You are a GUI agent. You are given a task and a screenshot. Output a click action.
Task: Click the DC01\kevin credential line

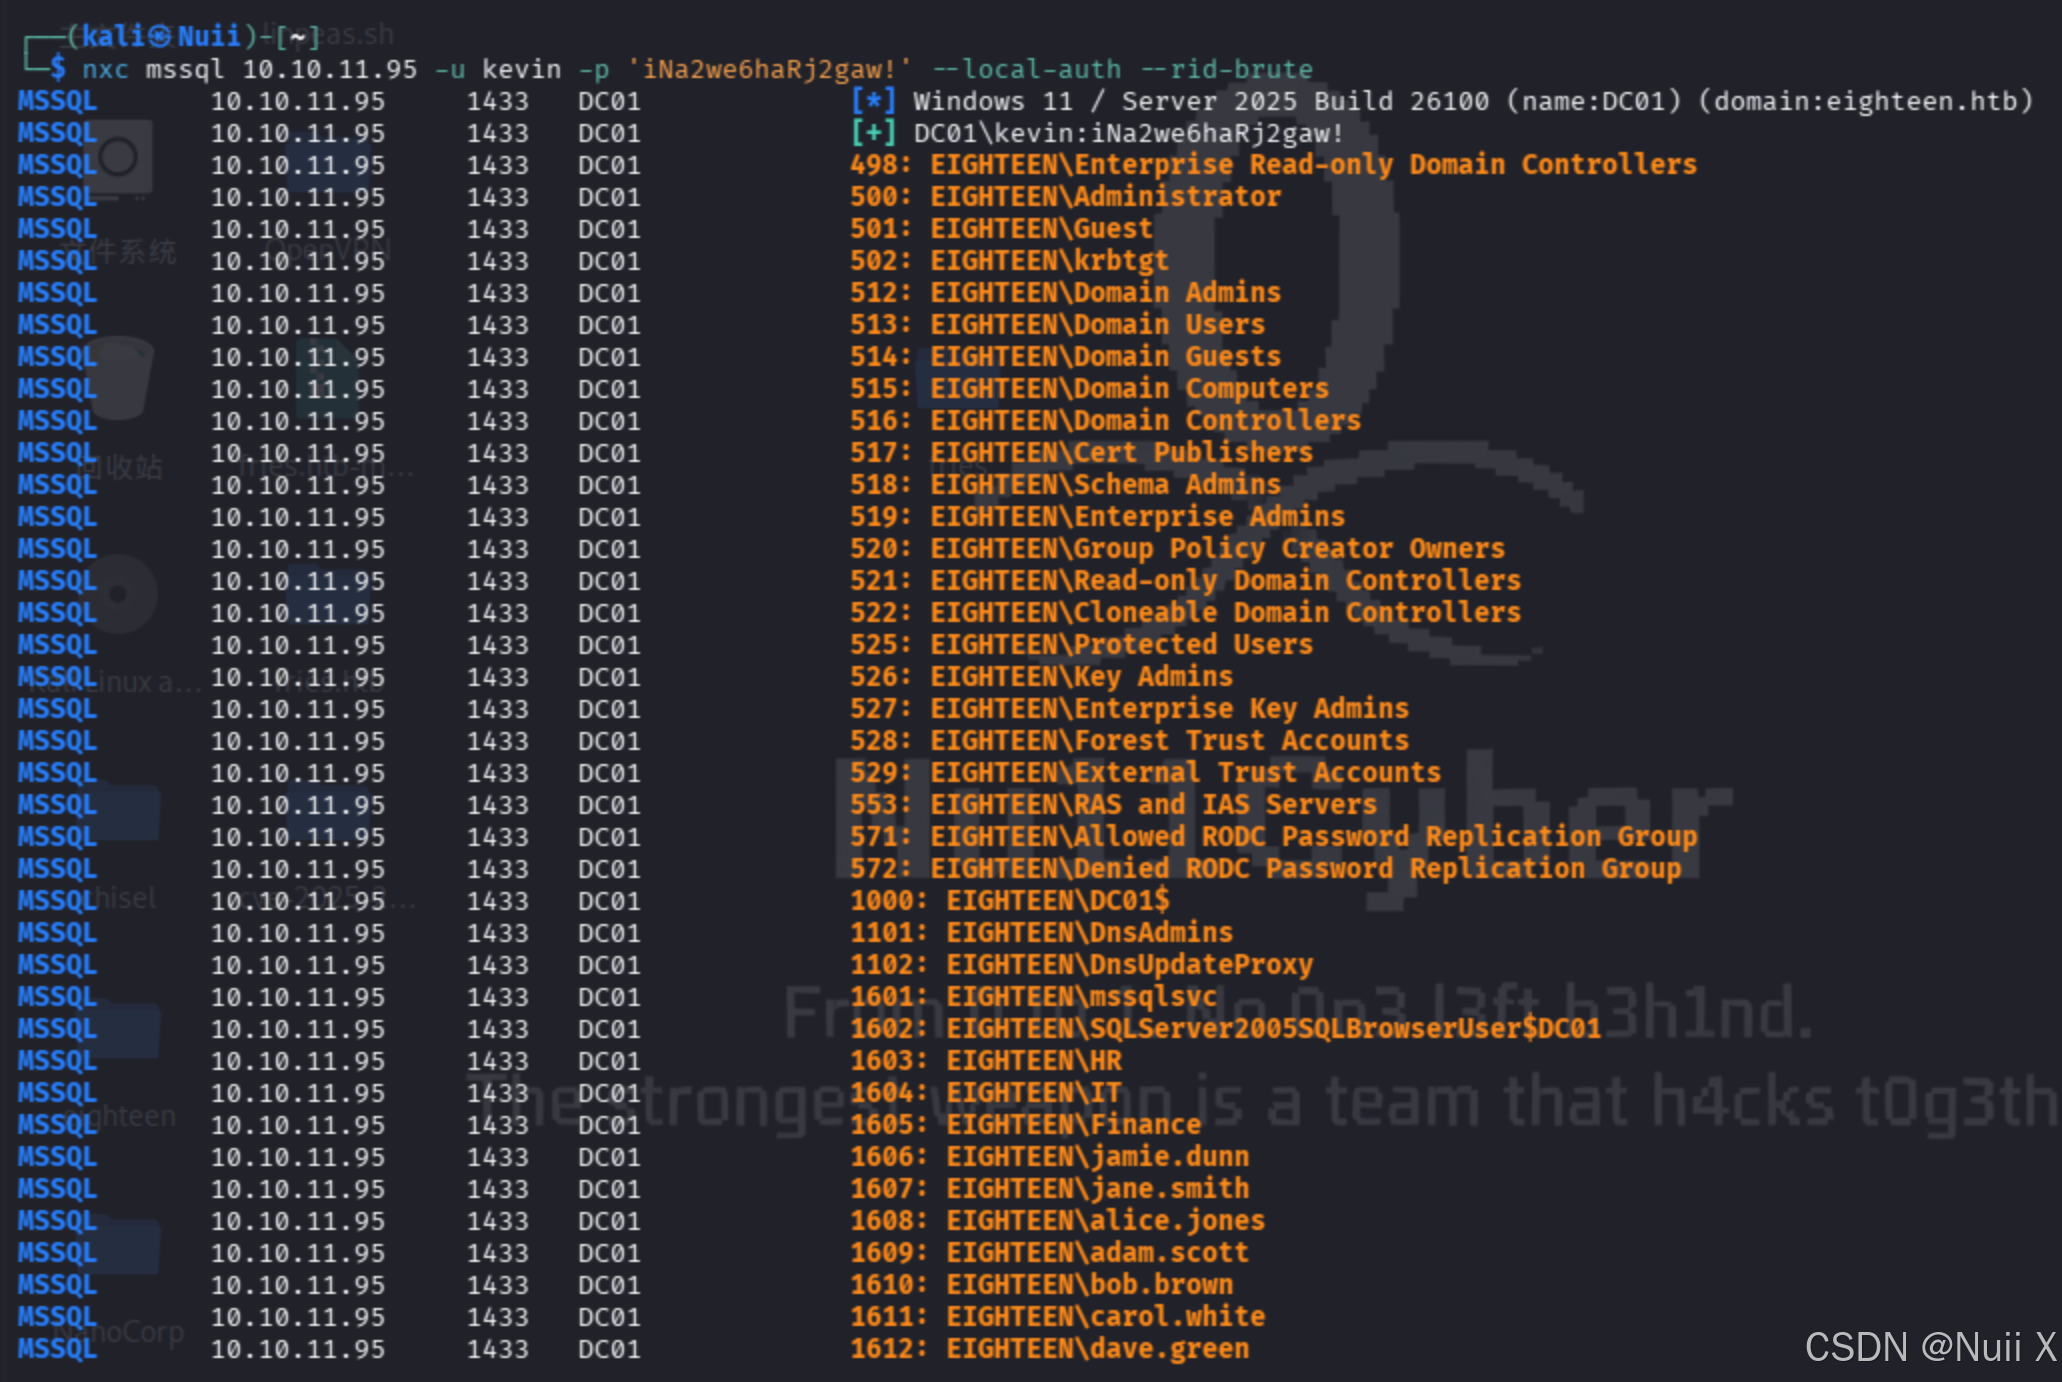(x=1128, y=133)
